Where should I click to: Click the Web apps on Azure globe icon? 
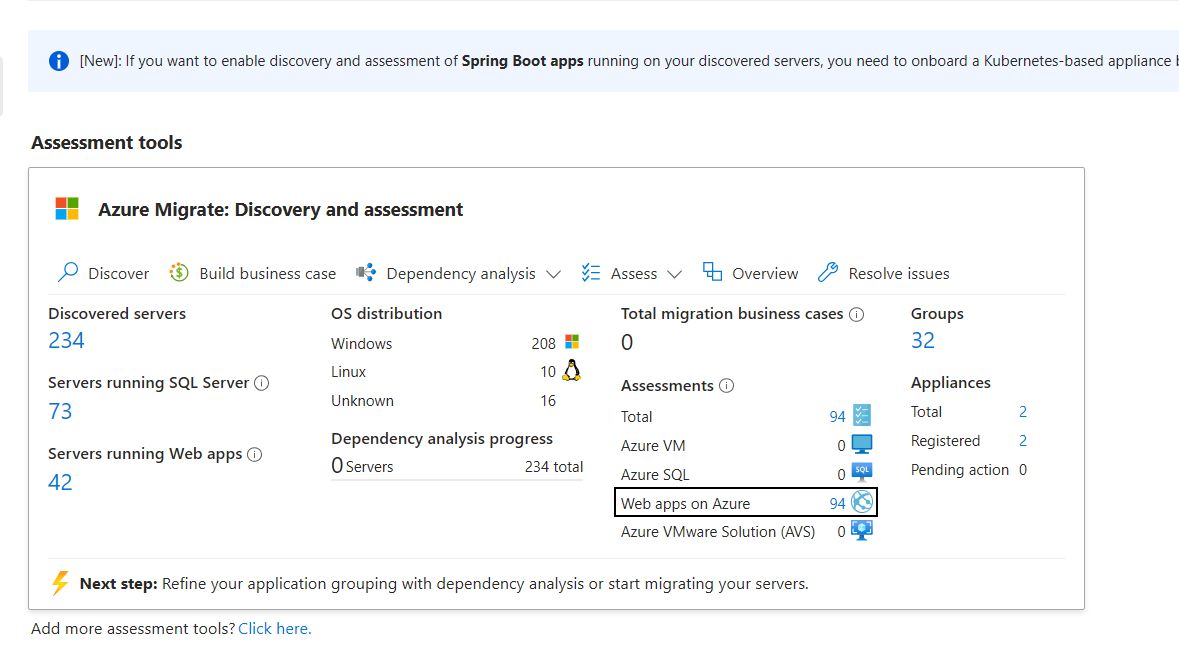[x=860, y=502]
